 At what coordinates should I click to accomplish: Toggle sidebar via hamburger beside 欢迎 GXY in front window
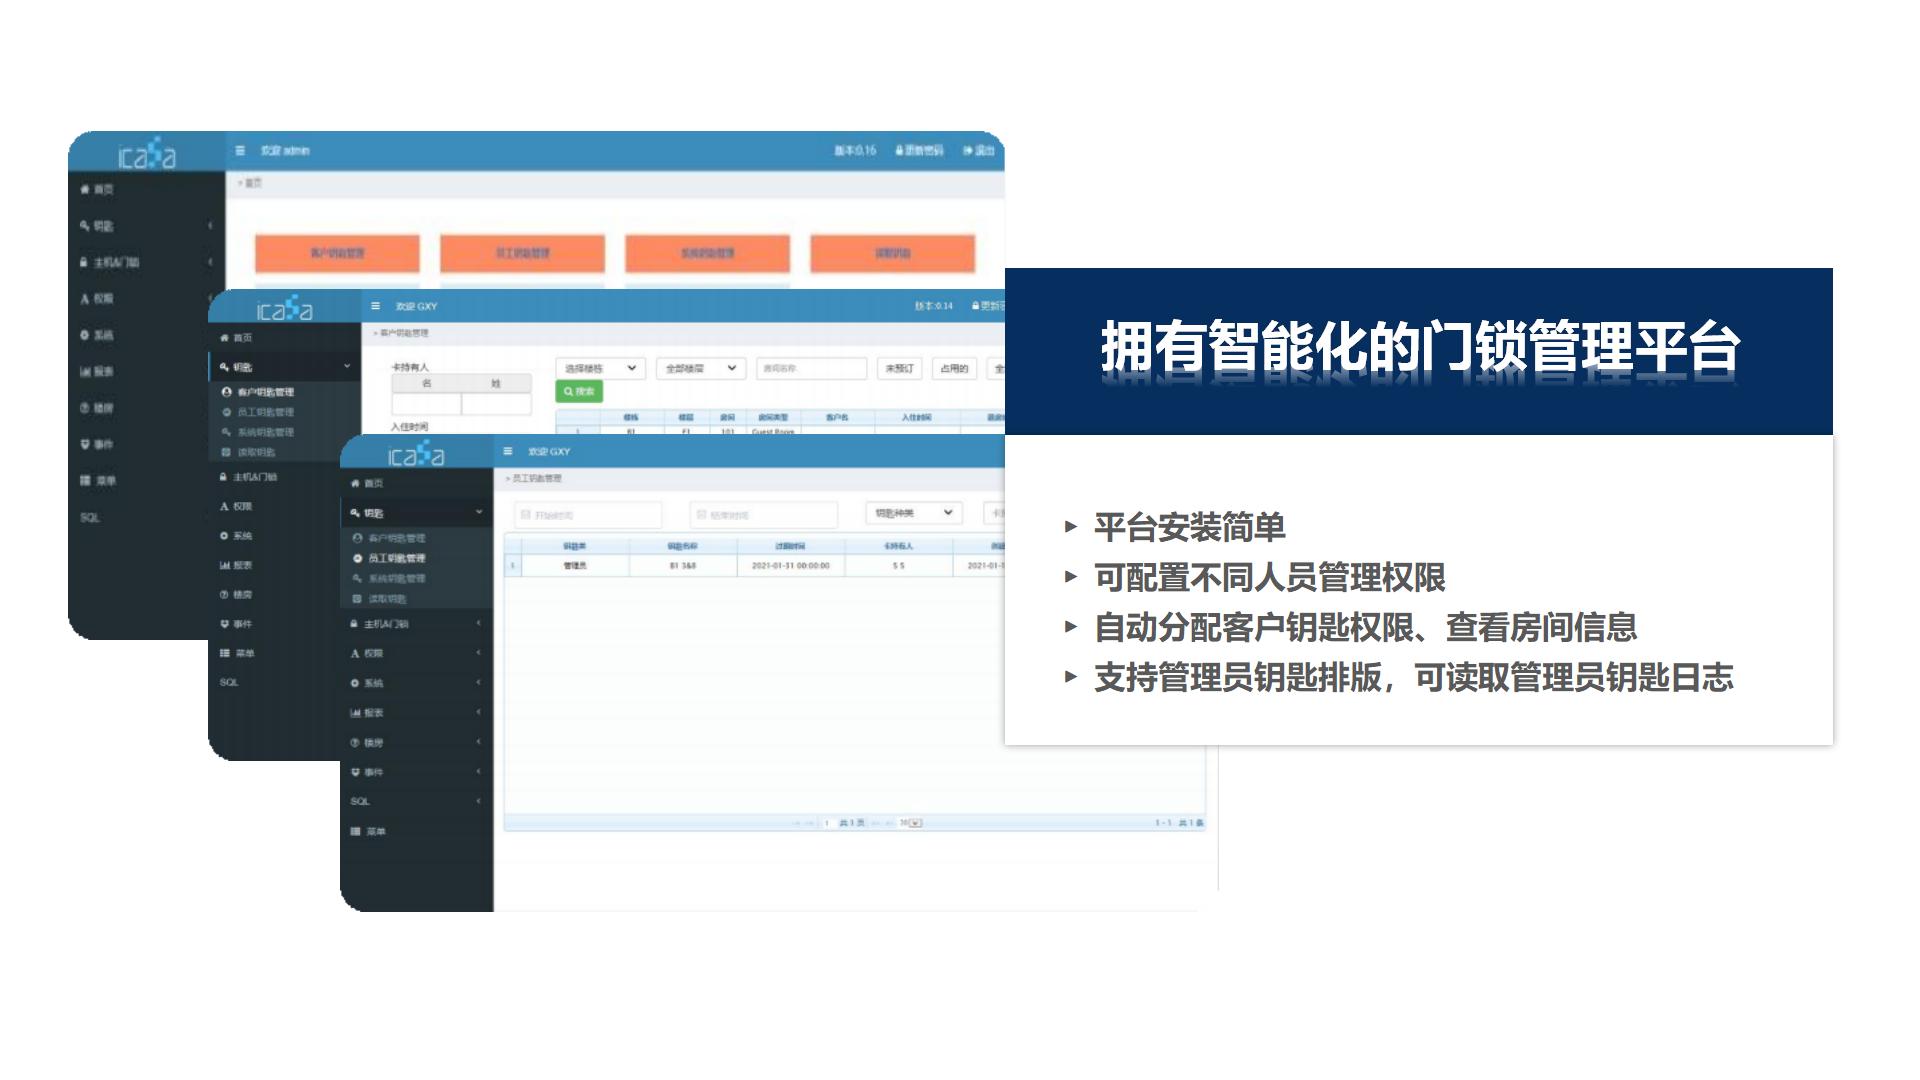tap(508, 452)
